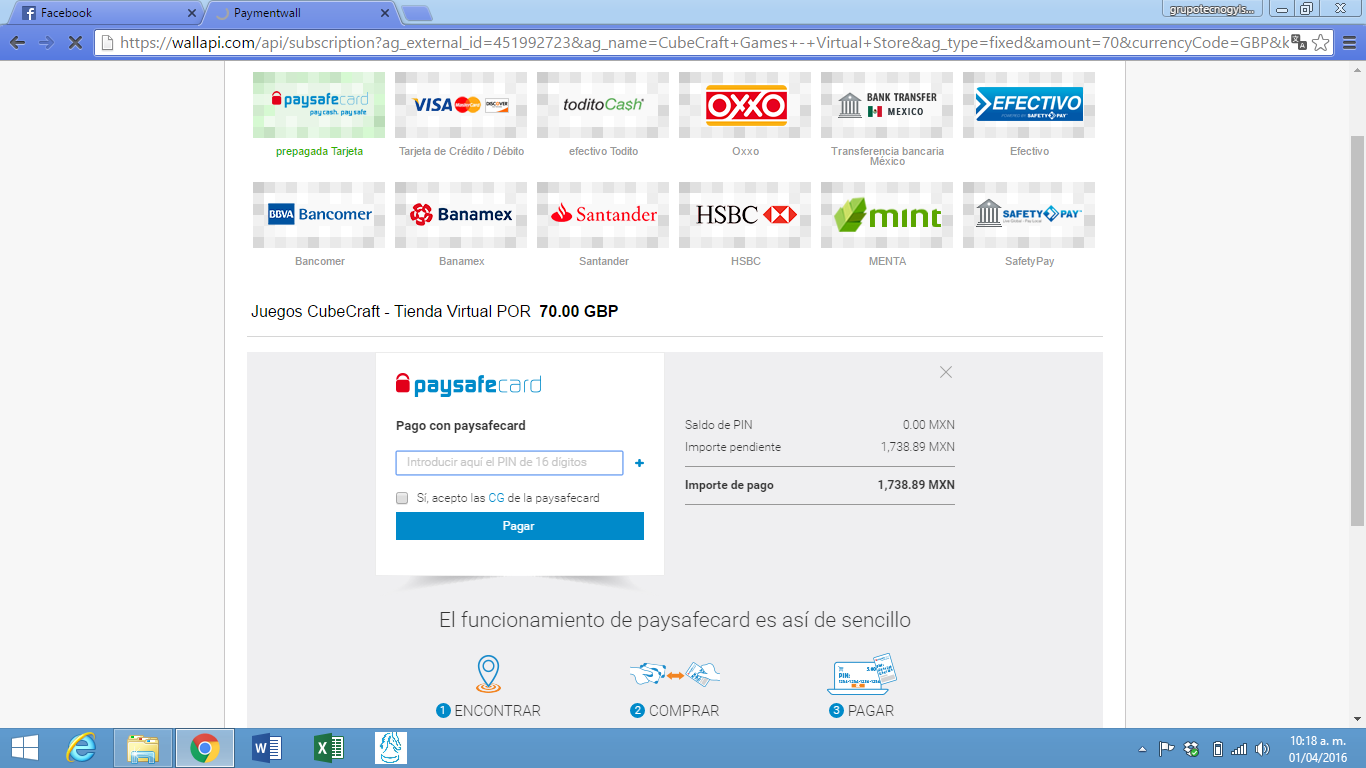The image size is (1366, 768).
Task: Go forward in browser history
Action: (x=46, y=43)
